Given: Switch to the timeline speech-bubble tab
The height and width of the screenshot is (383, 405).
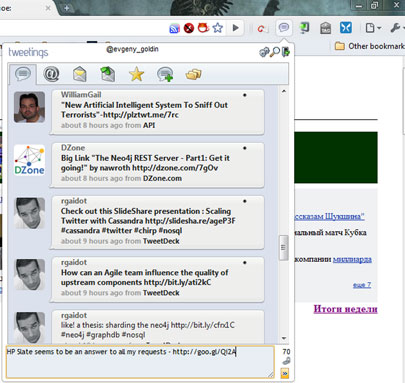Looking at the screenshot, I should click(23, 74).
